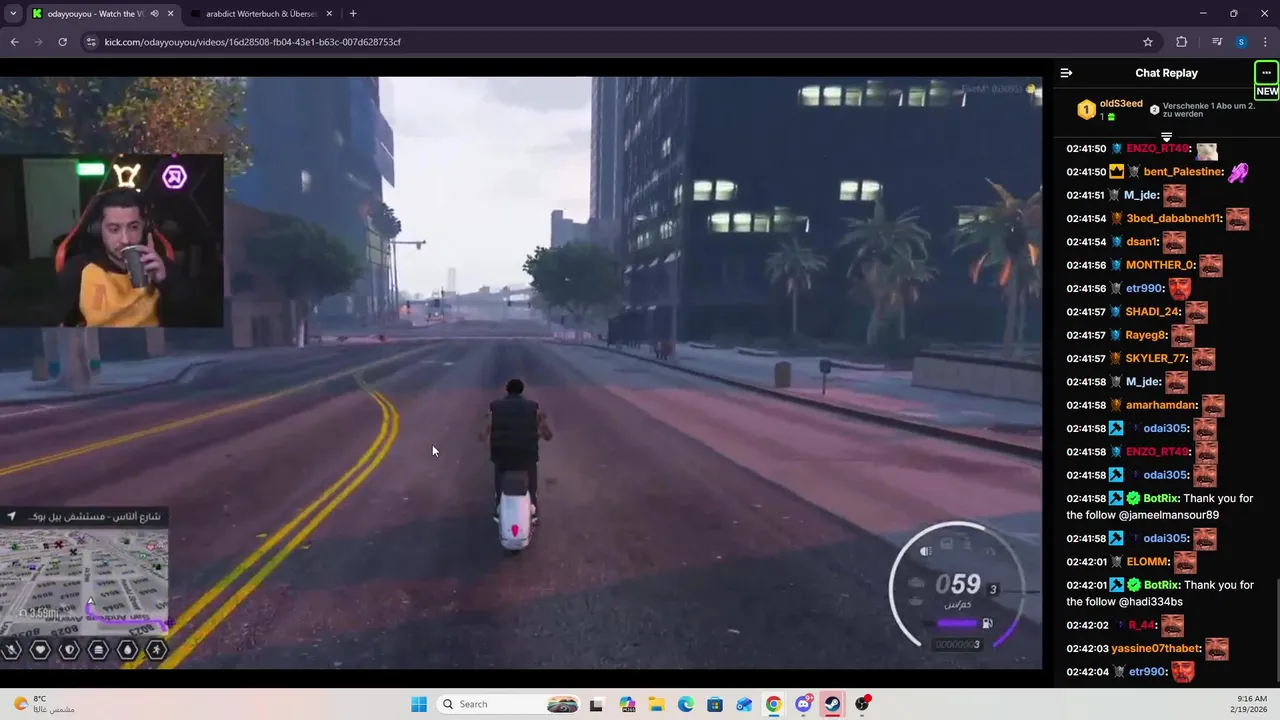The image size is (1280, 720).
Task: View site information icon in address bar
Action: [x=91, y=42]
